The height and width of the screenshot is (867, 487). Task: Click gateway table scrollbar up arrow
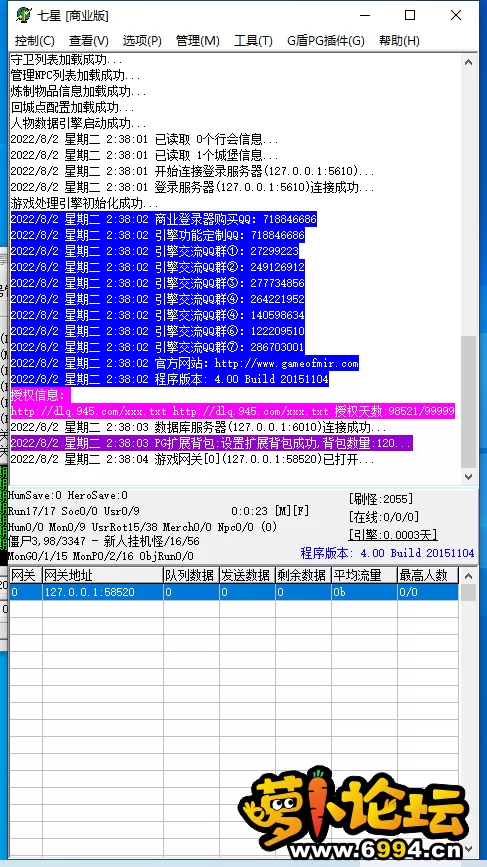469,577
